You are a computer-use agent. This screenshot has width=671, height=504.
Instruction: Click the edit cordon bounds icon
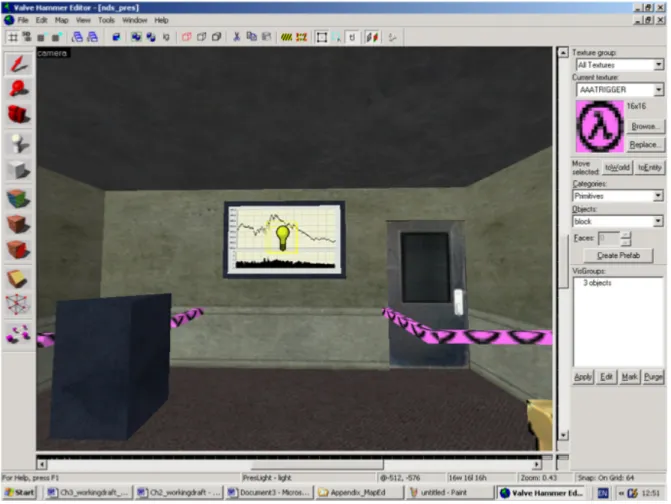pos(302,38)
